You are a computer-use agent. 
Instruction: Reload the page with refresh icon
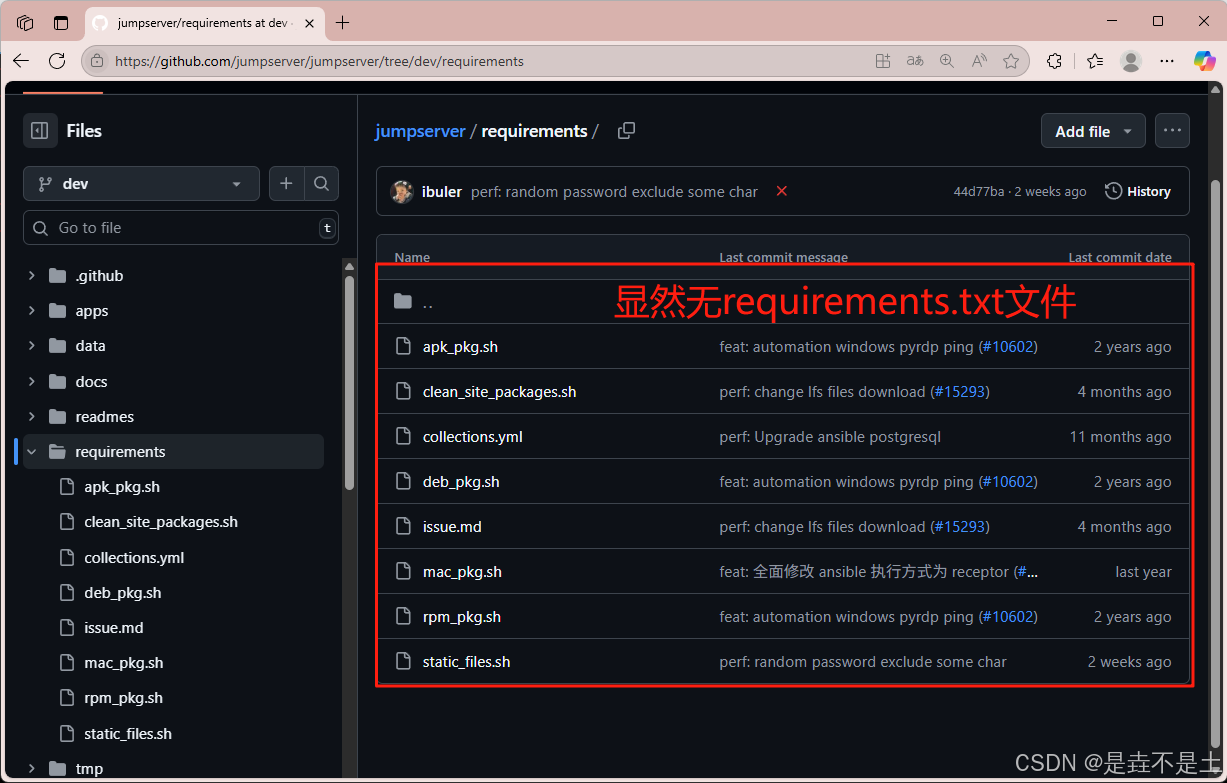pos(57,61)
